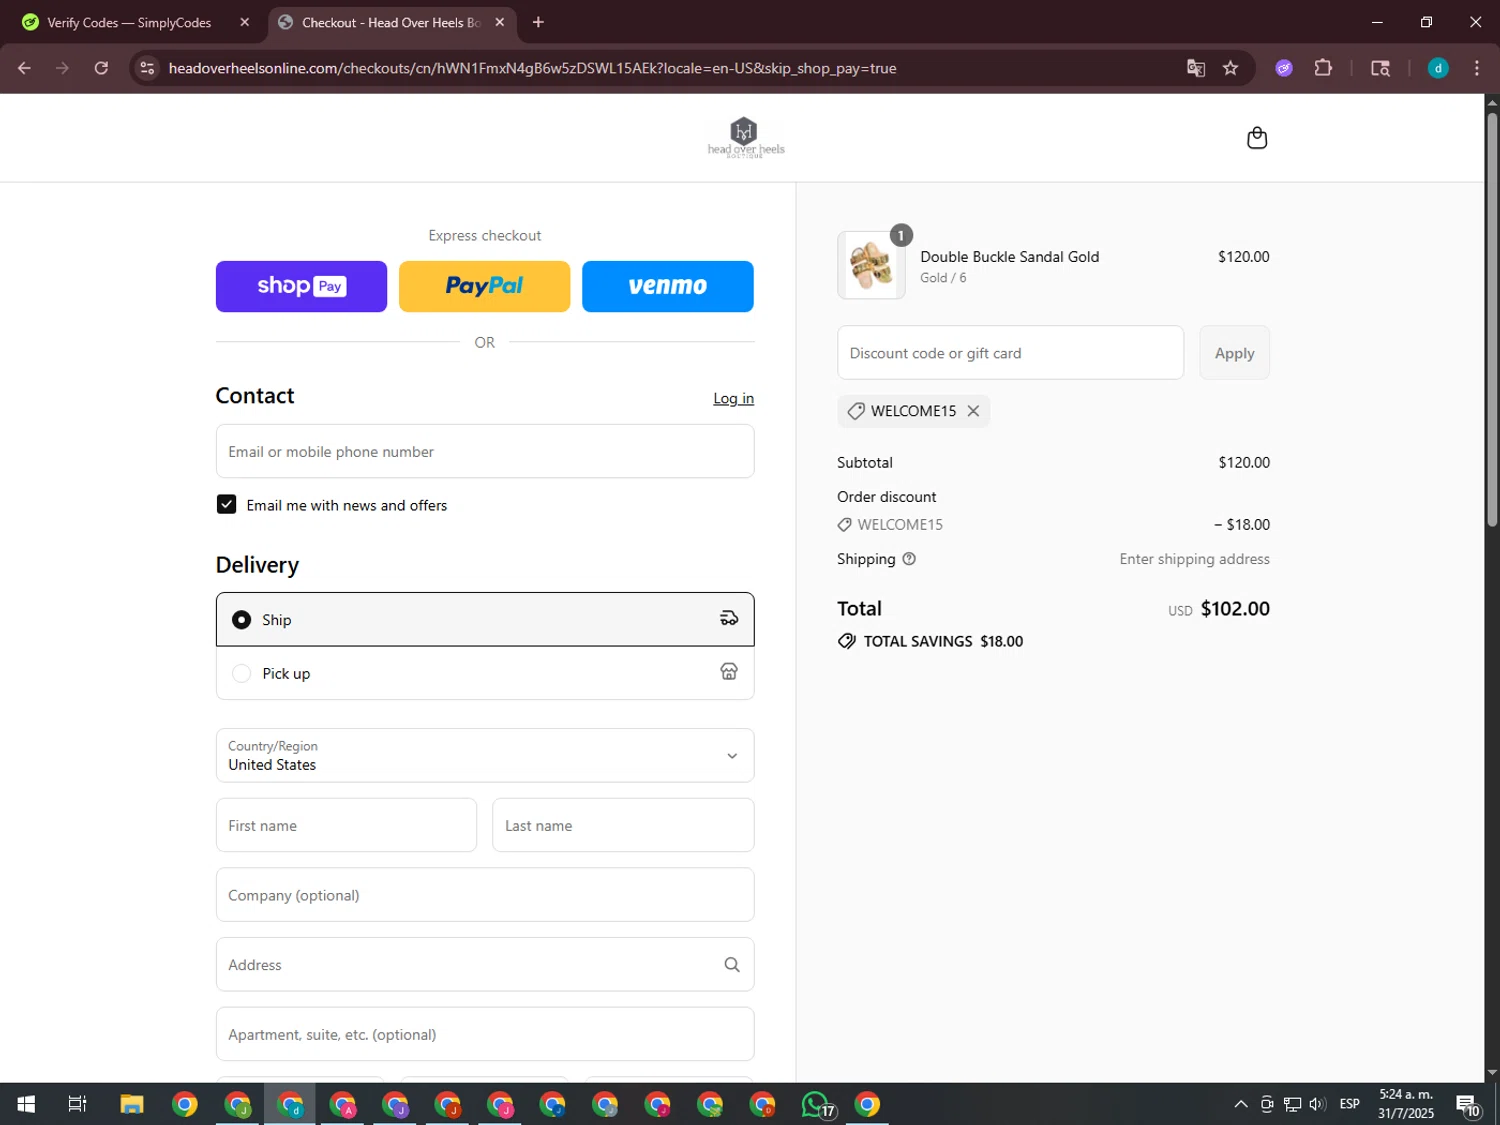Bookmark this page with the star icon
Viewport: 1500px width, 1125px height.
click(1230, 68)
